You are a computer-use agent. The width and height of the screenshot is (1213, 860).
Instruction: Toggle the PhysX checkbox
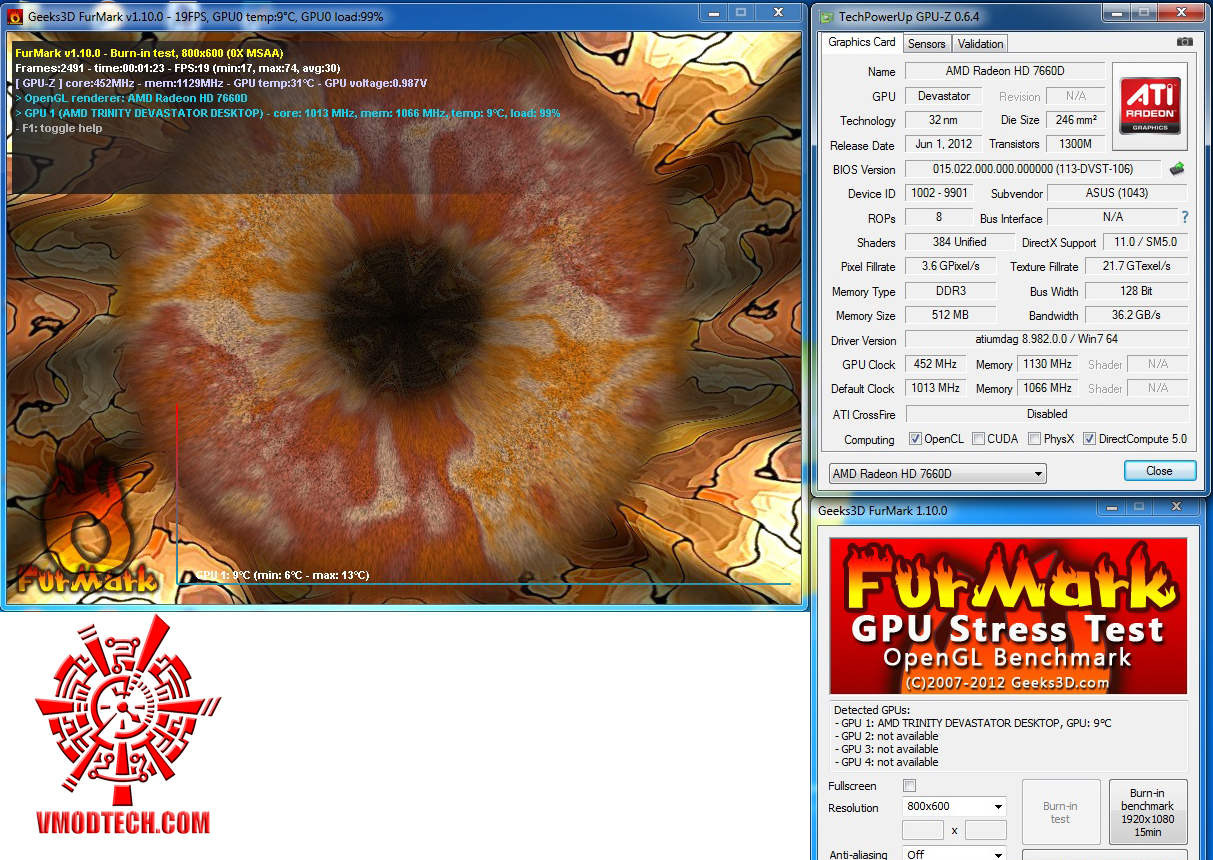point(1034,439)
